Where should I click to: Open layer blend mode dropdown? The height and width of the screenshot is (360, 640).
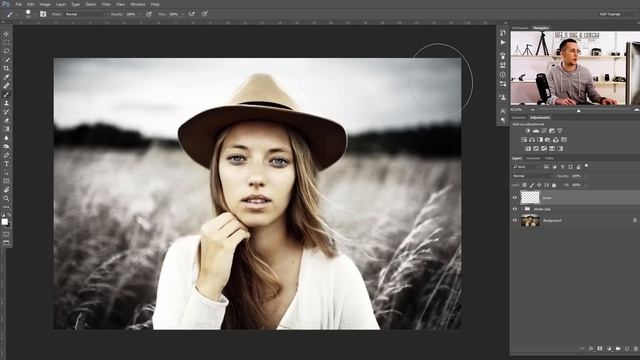click(532, 176)
